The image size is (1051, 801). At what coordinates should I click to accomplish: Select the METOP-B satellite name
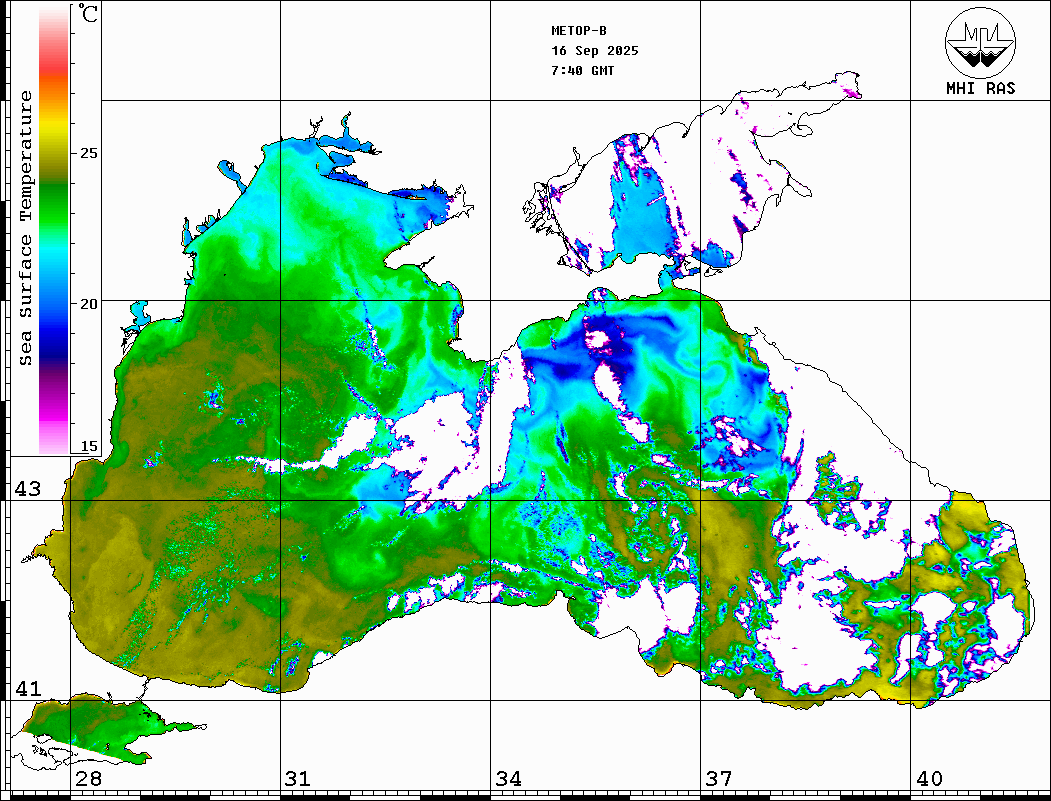click(x=578, y=31)
